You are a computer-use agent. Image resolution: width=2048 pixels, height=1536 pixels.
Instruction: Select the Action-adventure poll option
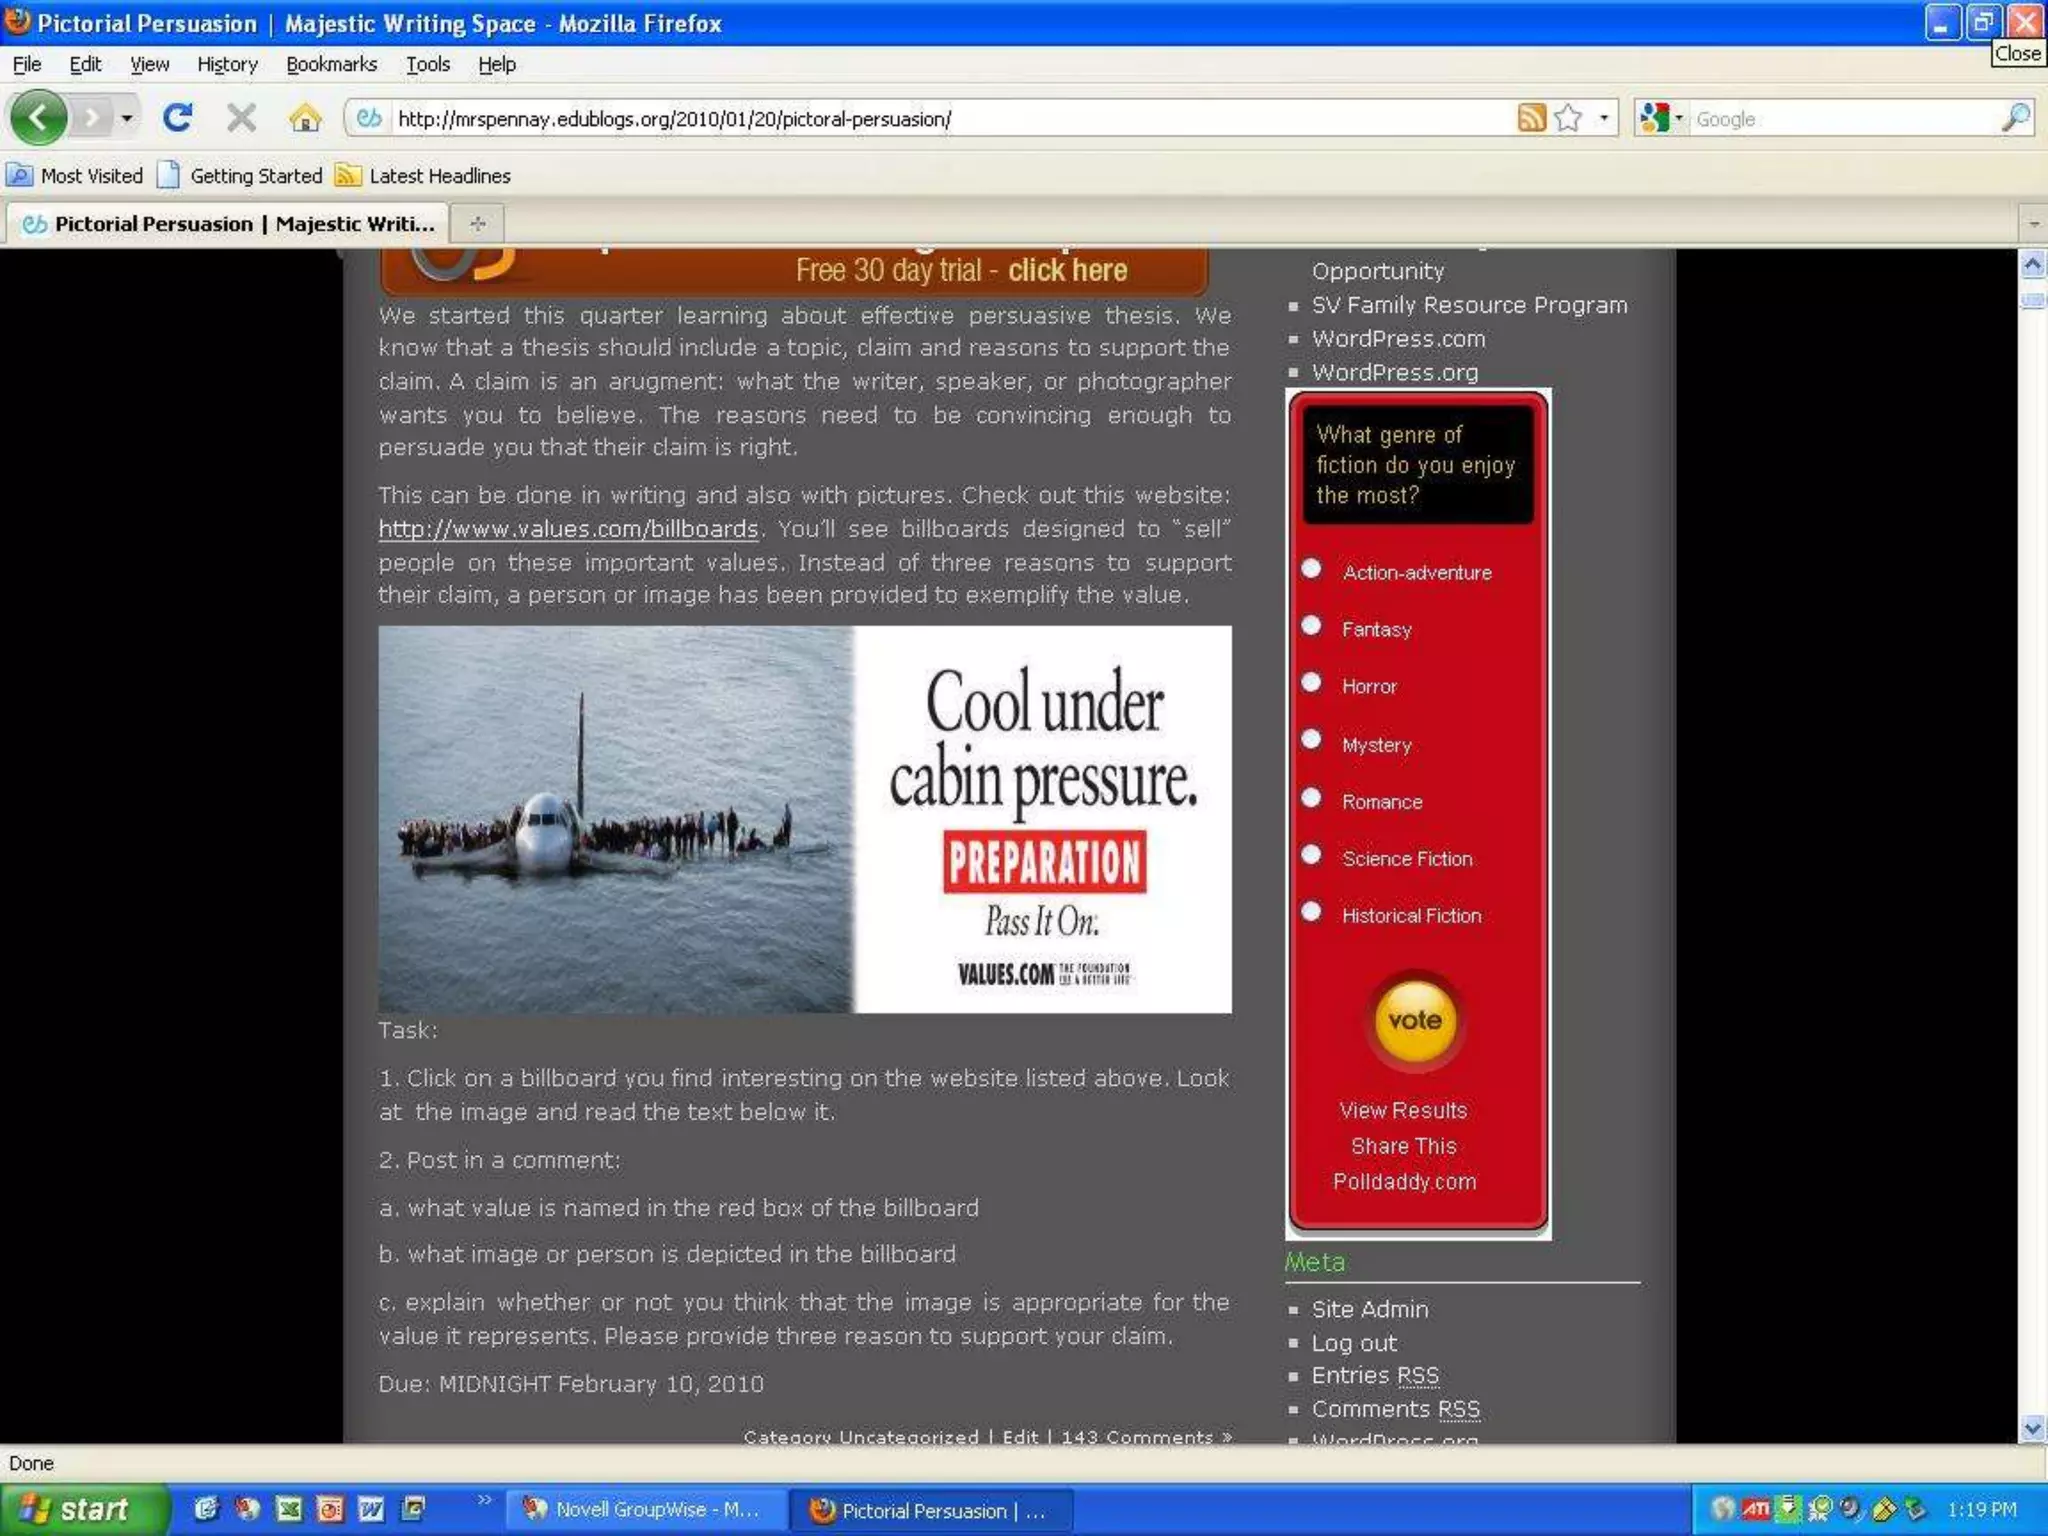[1312, 569]
